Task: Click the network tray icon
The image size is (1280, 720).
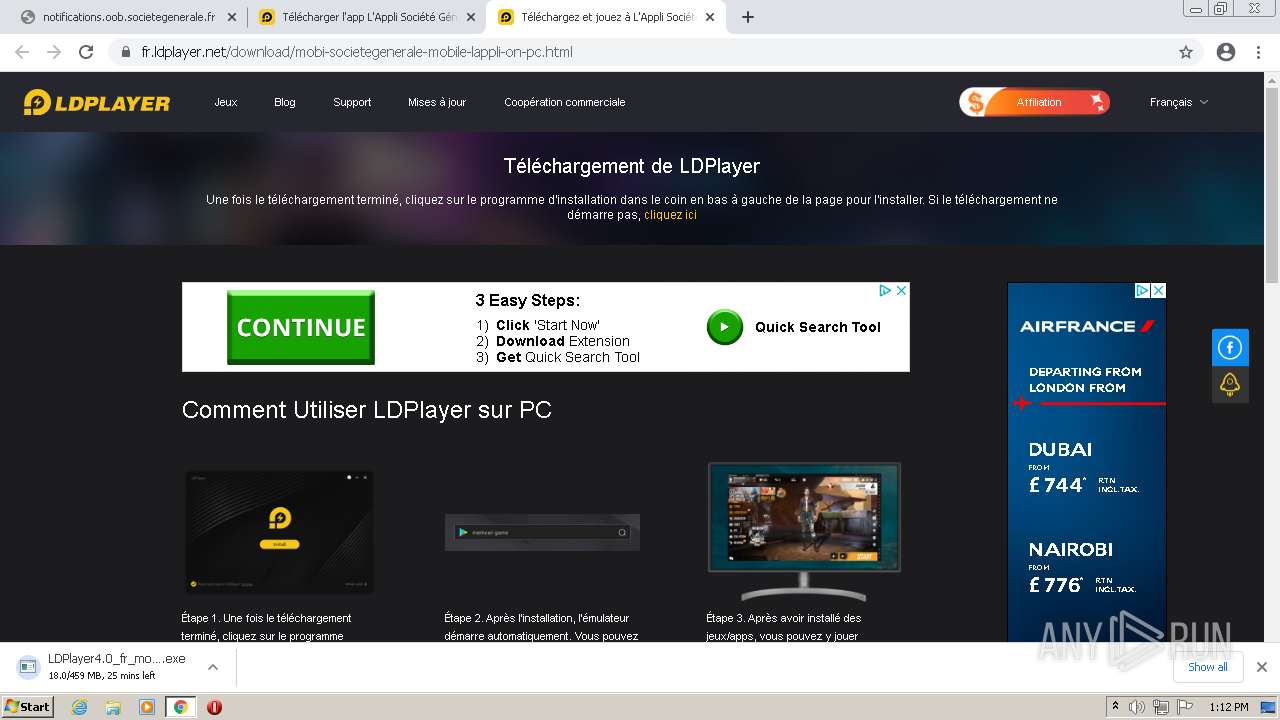Action: (1160, 707)
